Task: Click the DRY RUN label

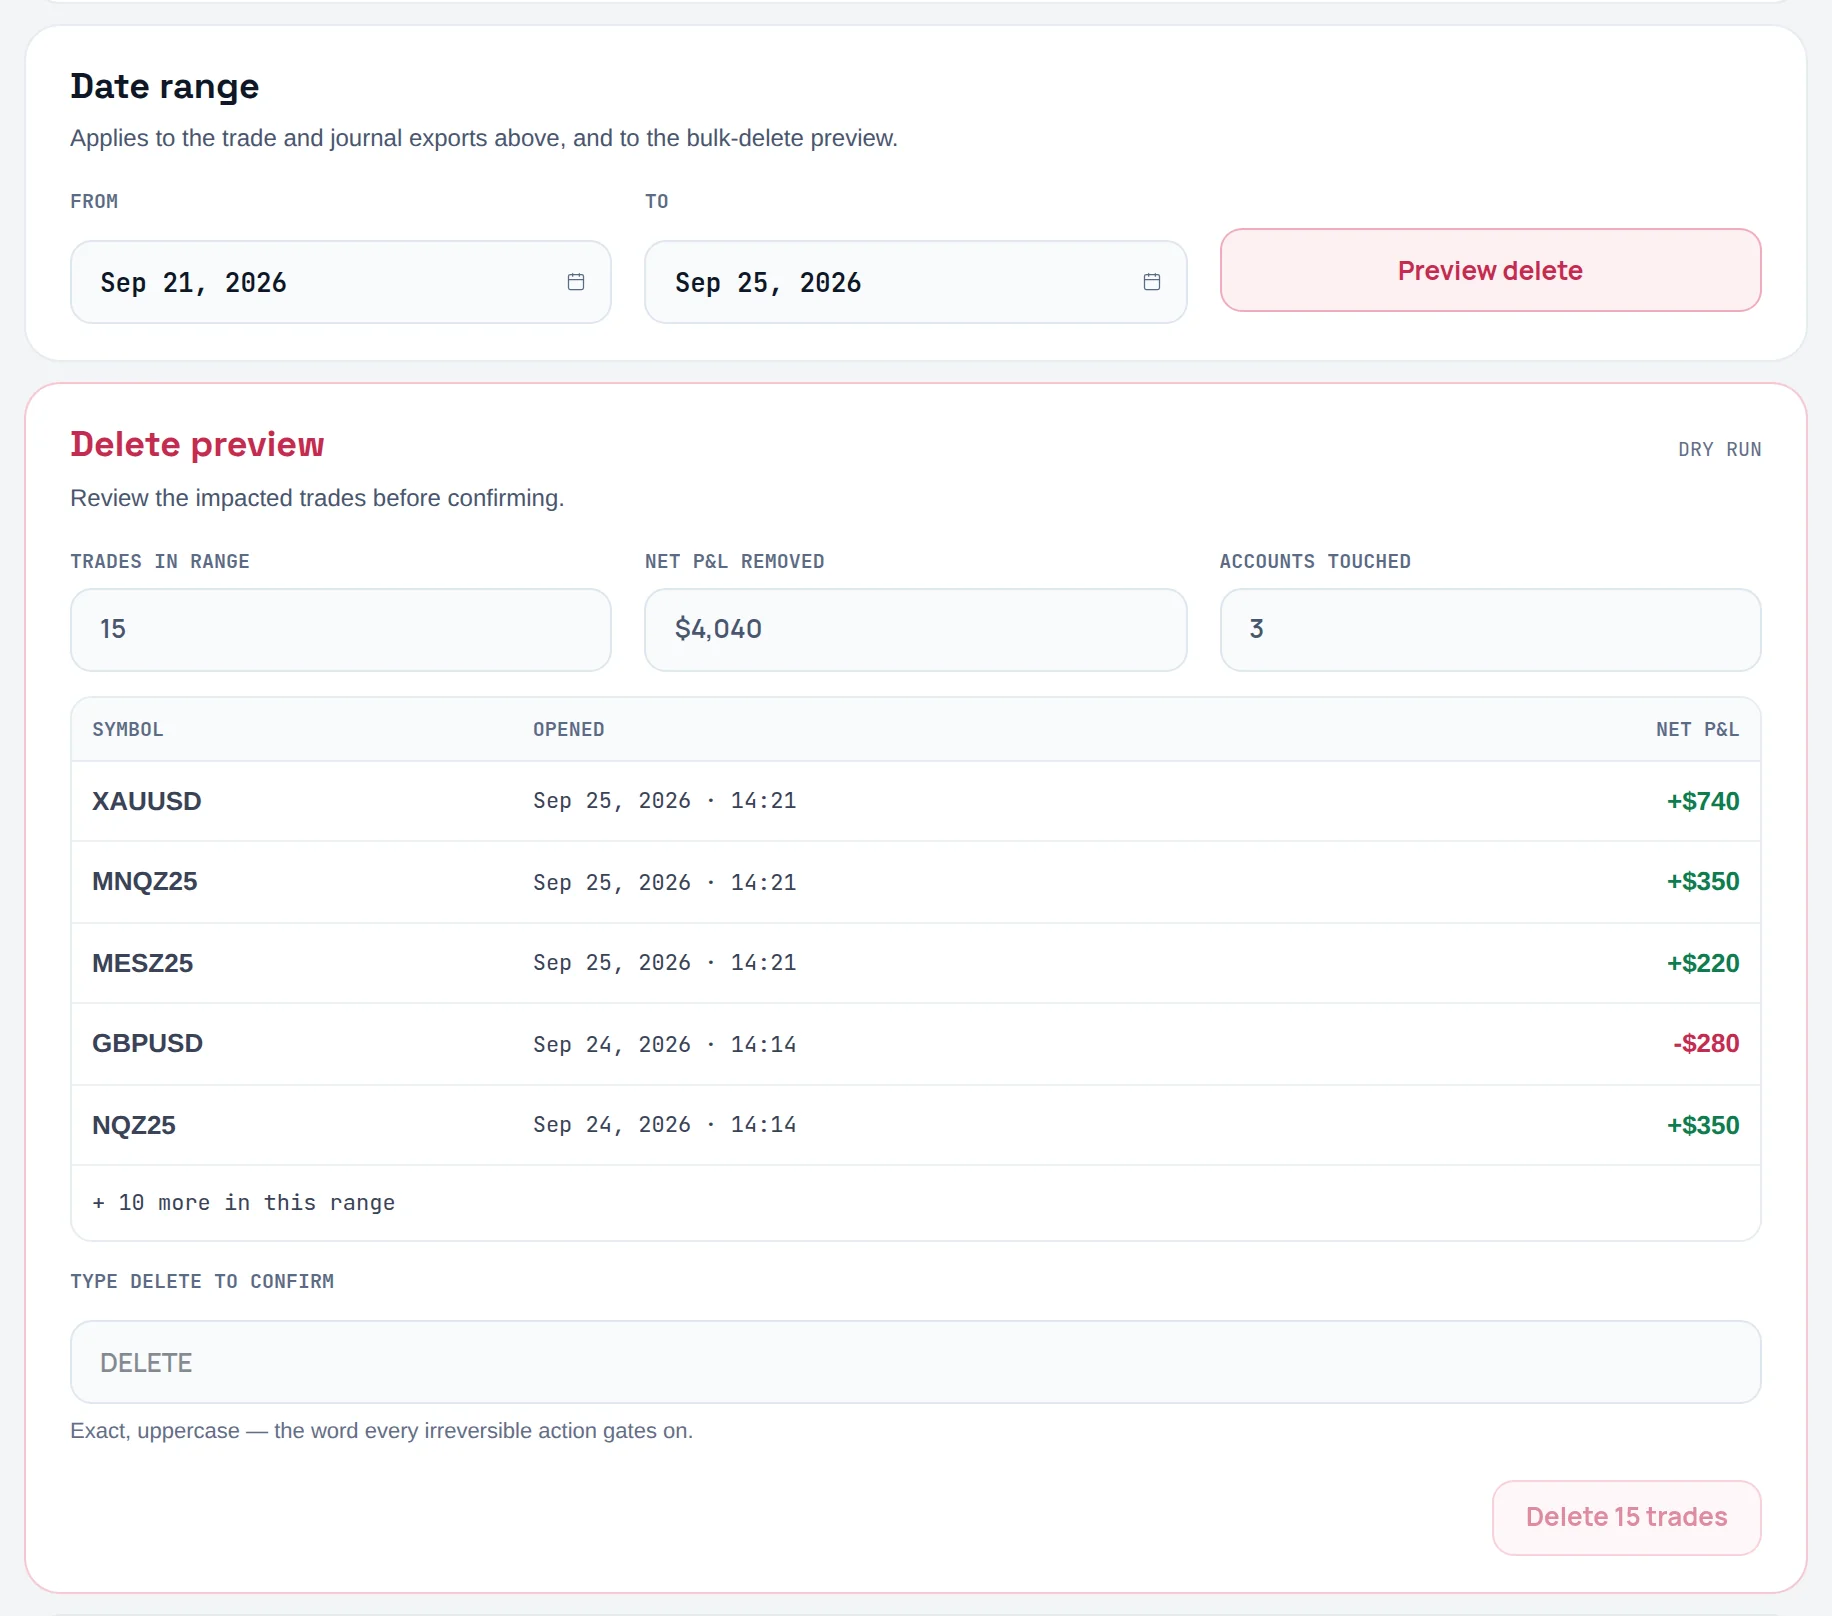Action: [1720, 449]
